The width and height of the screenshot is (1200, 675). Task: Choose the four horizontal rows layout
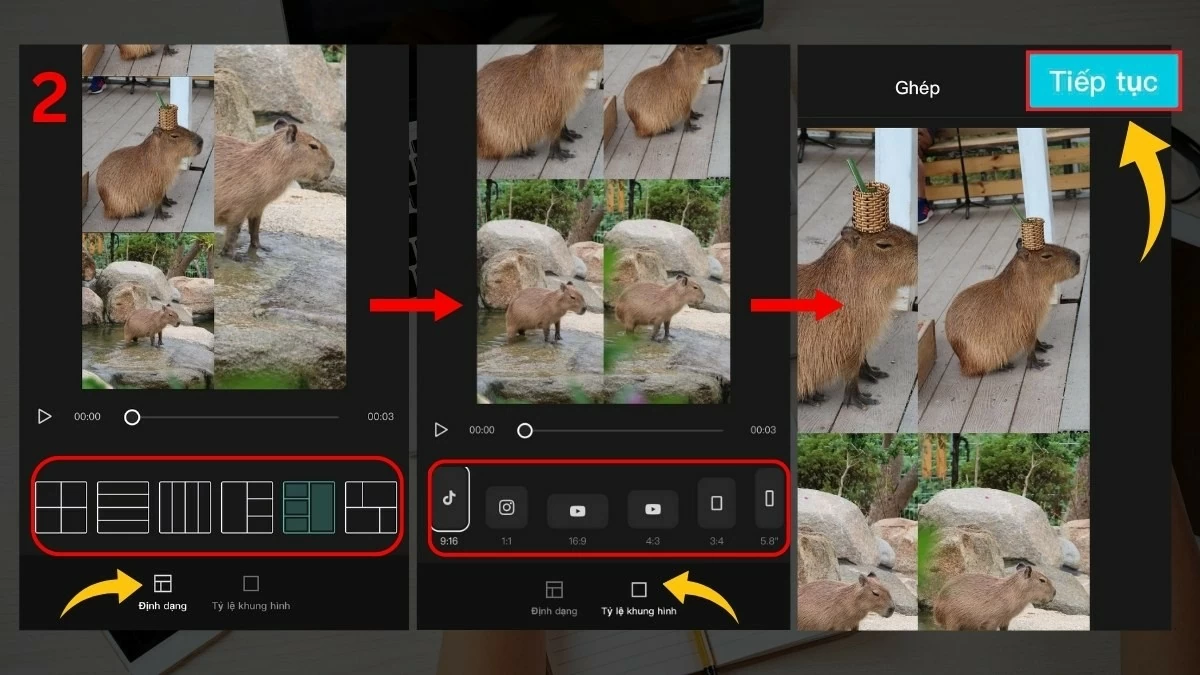coord(123,507)
